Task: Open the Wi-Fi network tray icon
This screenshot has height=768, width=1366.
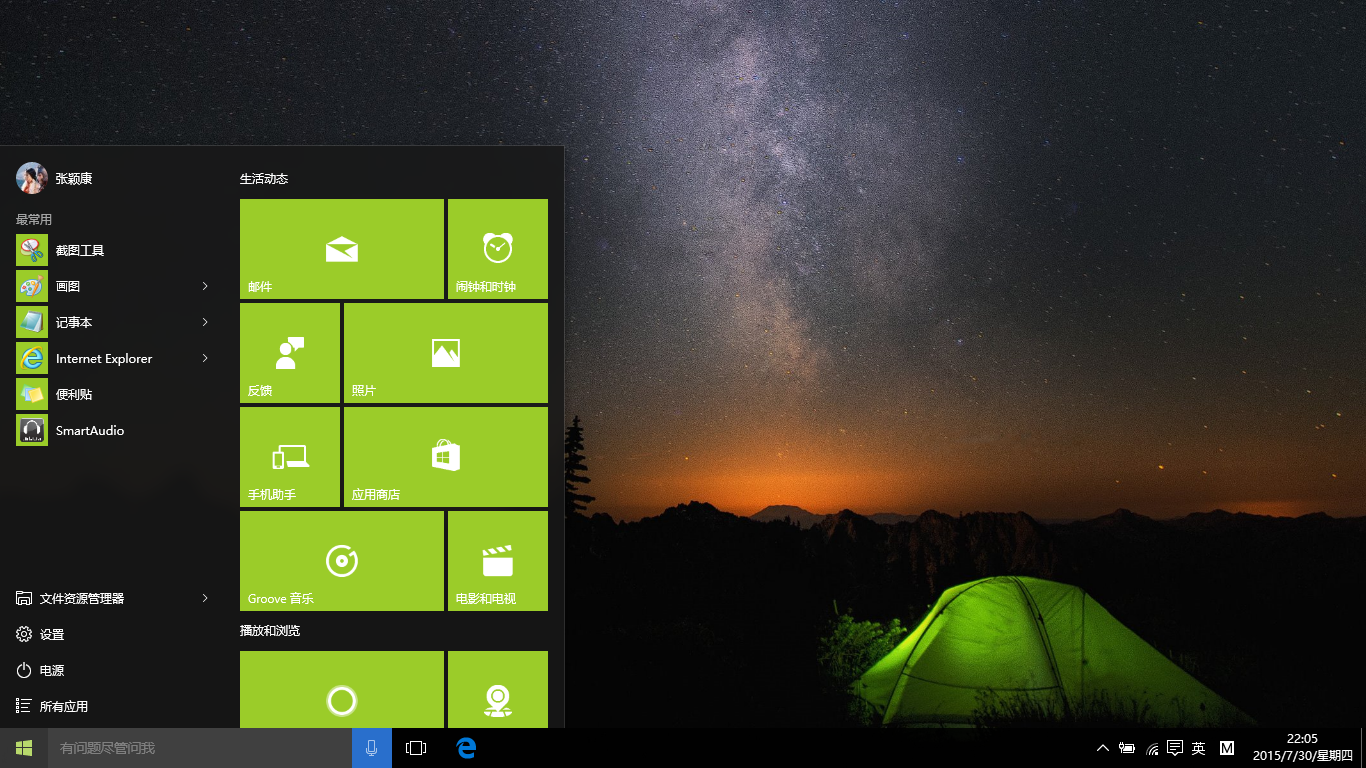Action: pos(1152,748)
